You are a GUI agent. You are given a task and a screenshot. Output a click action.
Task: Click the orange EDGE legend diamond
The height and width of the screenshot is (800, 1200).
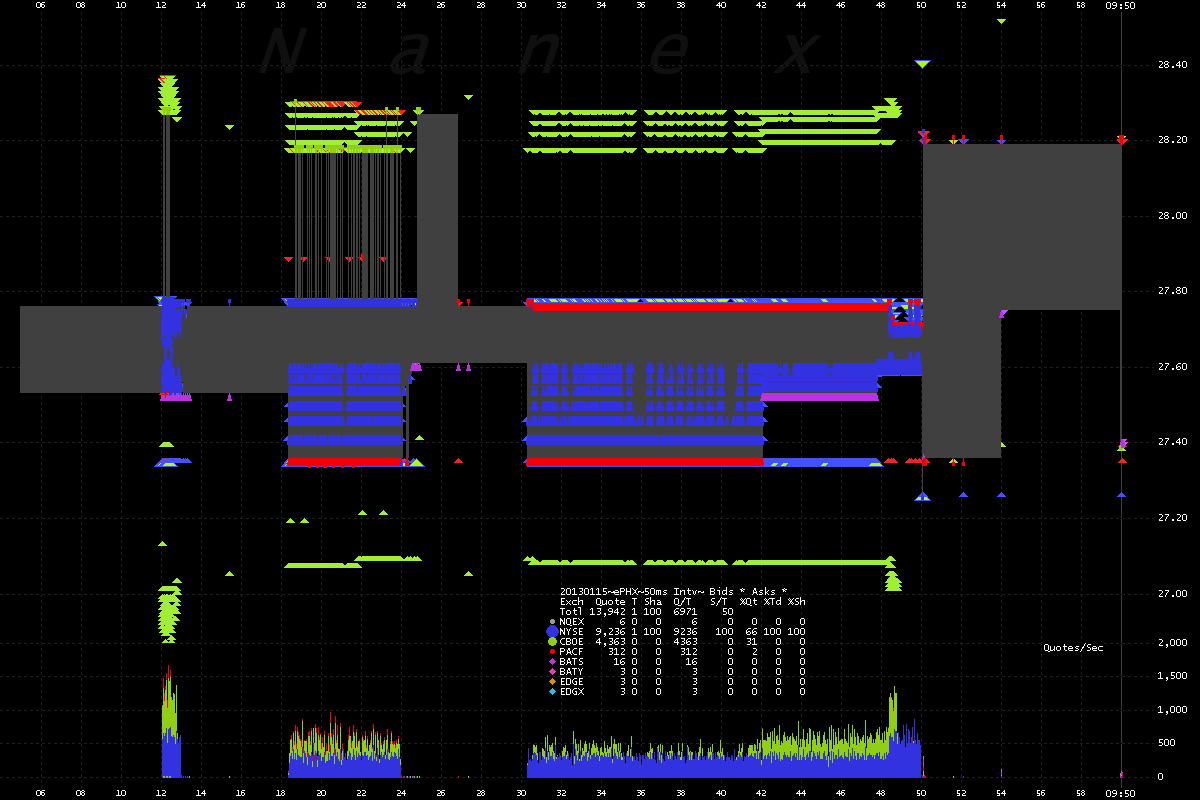click(x=552, y=682)
